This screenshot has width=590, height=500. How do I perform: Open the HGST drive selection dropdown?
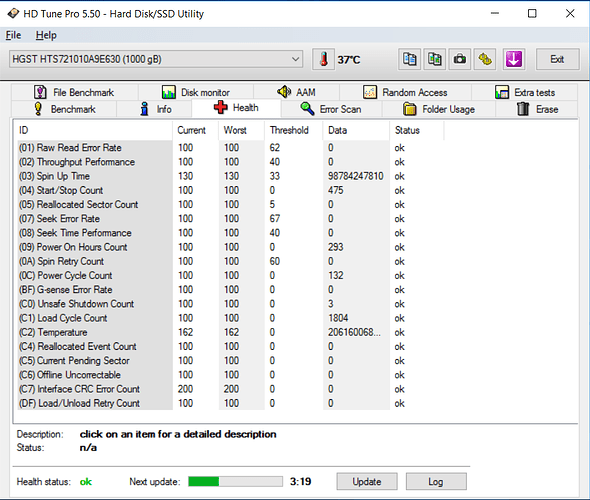click(156, 59)
